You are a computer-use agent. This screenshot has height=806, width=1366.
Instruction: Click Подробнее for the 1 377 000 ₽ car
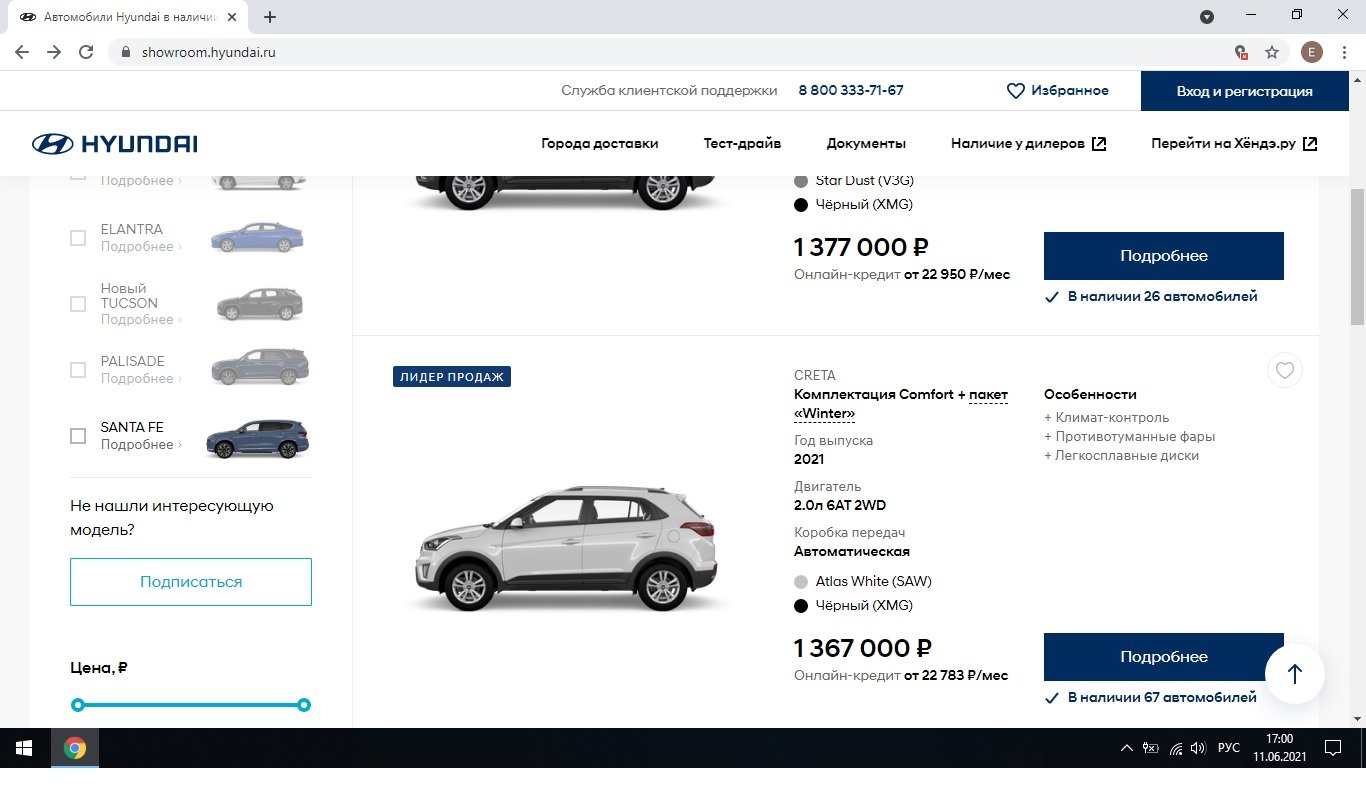pos(1164,256)
